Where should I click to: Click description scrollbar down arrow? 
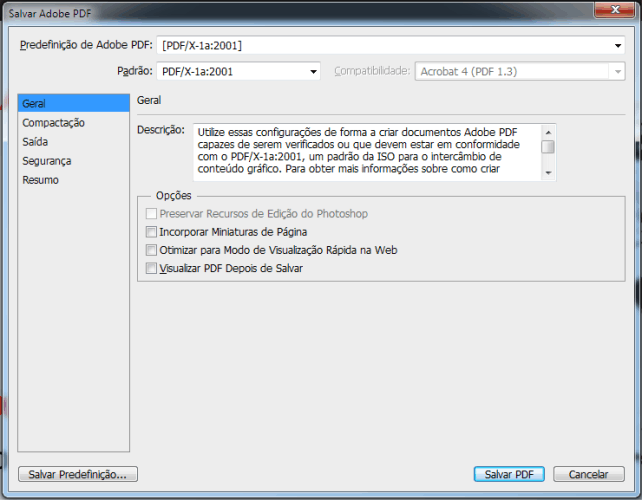(548, 173)
